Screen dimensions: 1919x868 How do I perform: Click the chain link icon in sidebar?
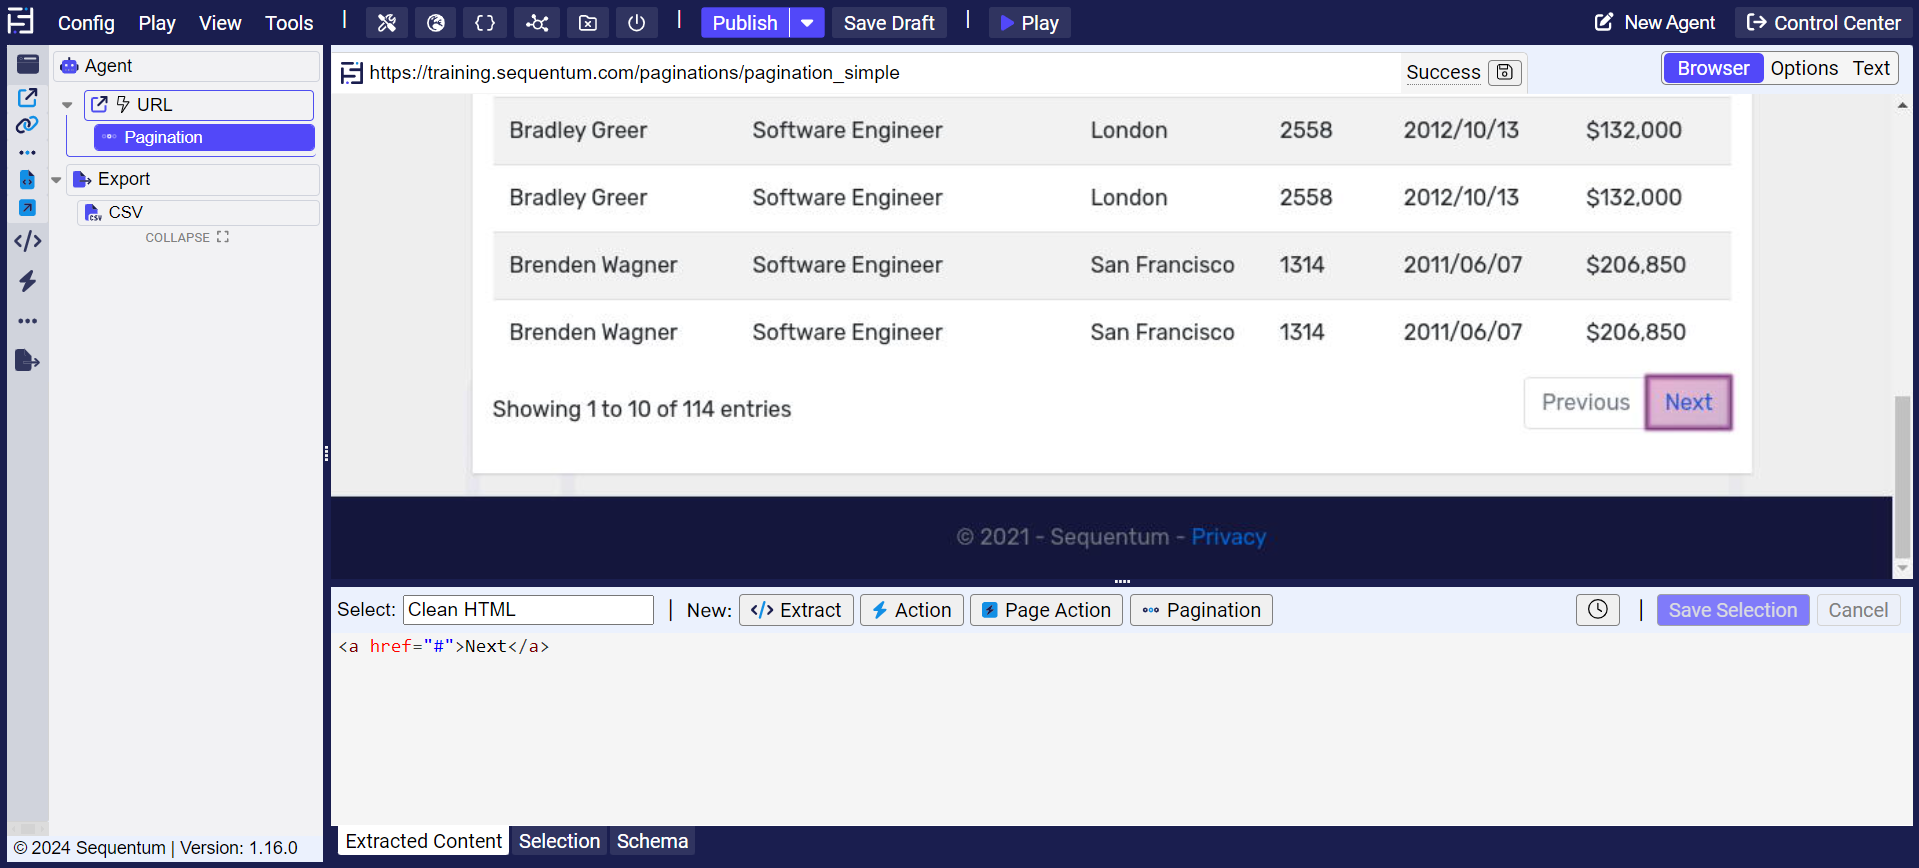[27, 125]
